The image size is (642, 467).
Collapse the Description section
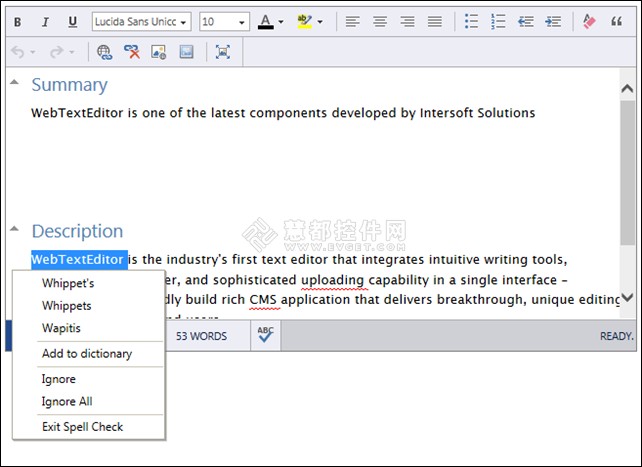[14, 229]
